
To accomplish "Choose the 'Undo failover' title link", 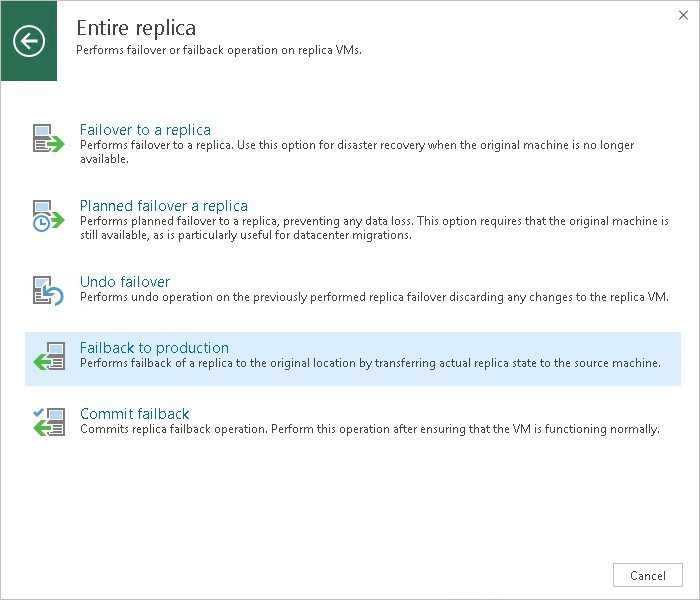I will 125,282.
